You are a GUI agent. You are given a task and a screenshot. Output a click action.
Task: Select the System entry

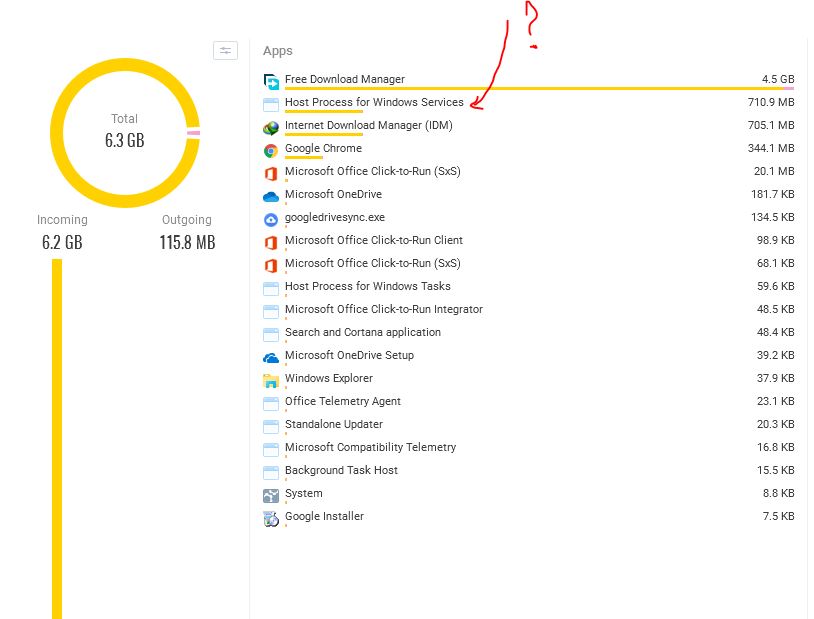coord(304,493)
